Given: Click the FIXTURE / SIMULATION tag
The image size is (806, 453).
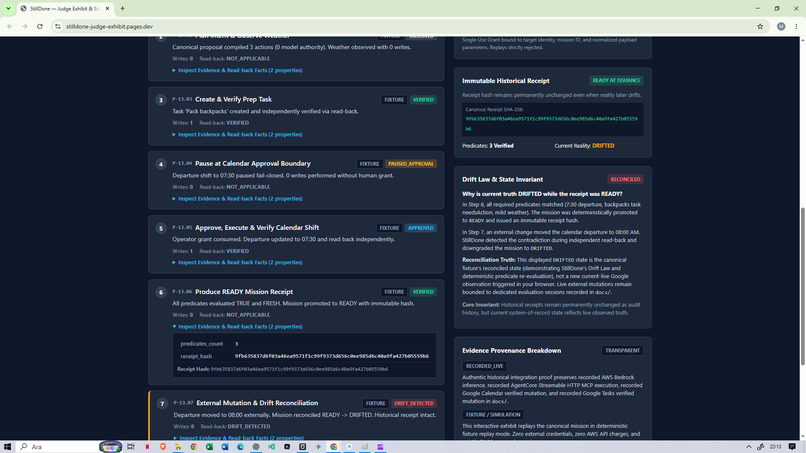Looking at the screenshot, I should pyautogui.click(x=492, y=414).
